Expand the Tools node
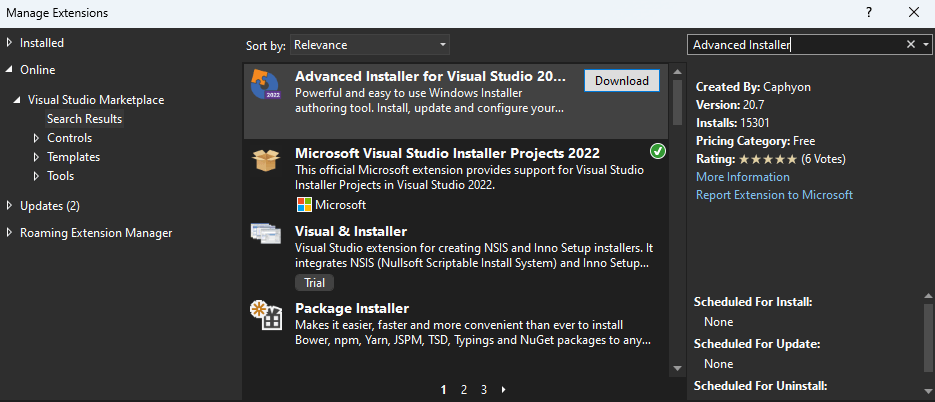Screen dimensions: 935x402 (x=37, y=176)
